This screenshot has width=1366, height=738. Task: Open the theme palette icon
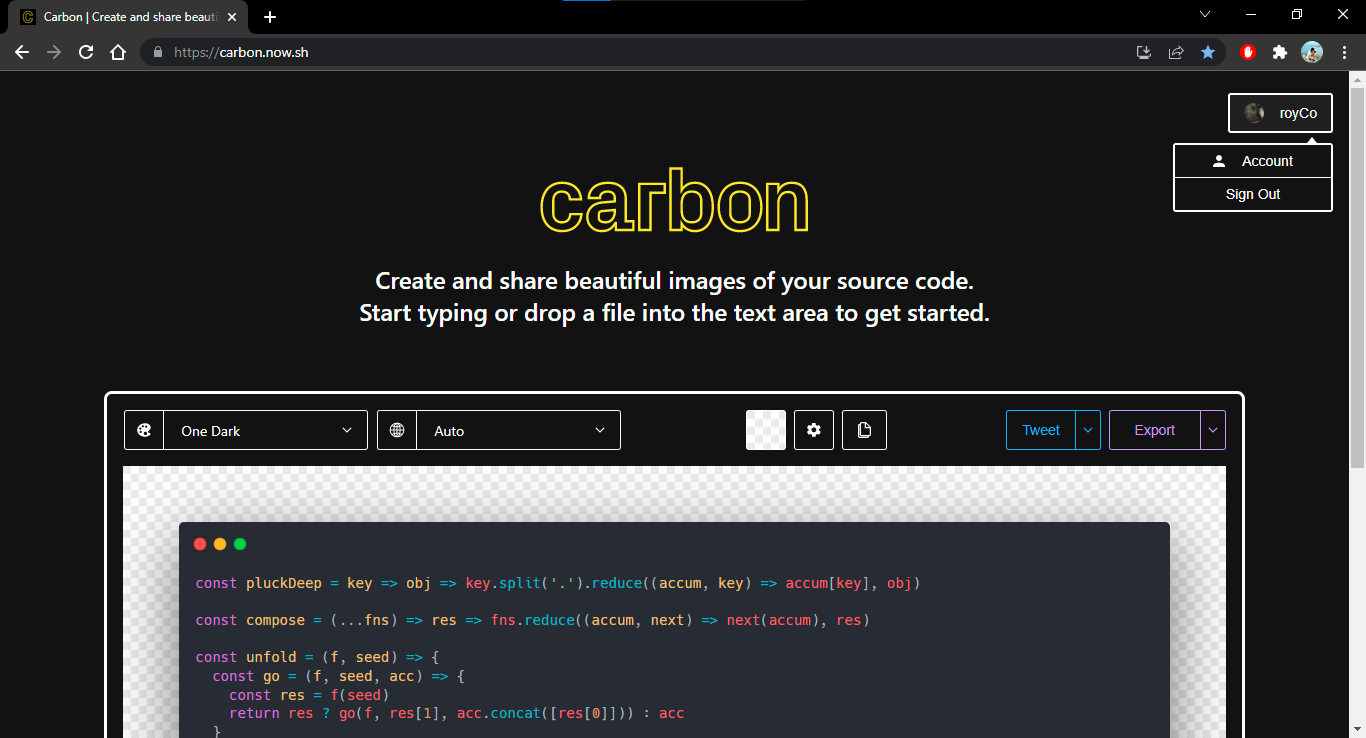click(144, 430)
